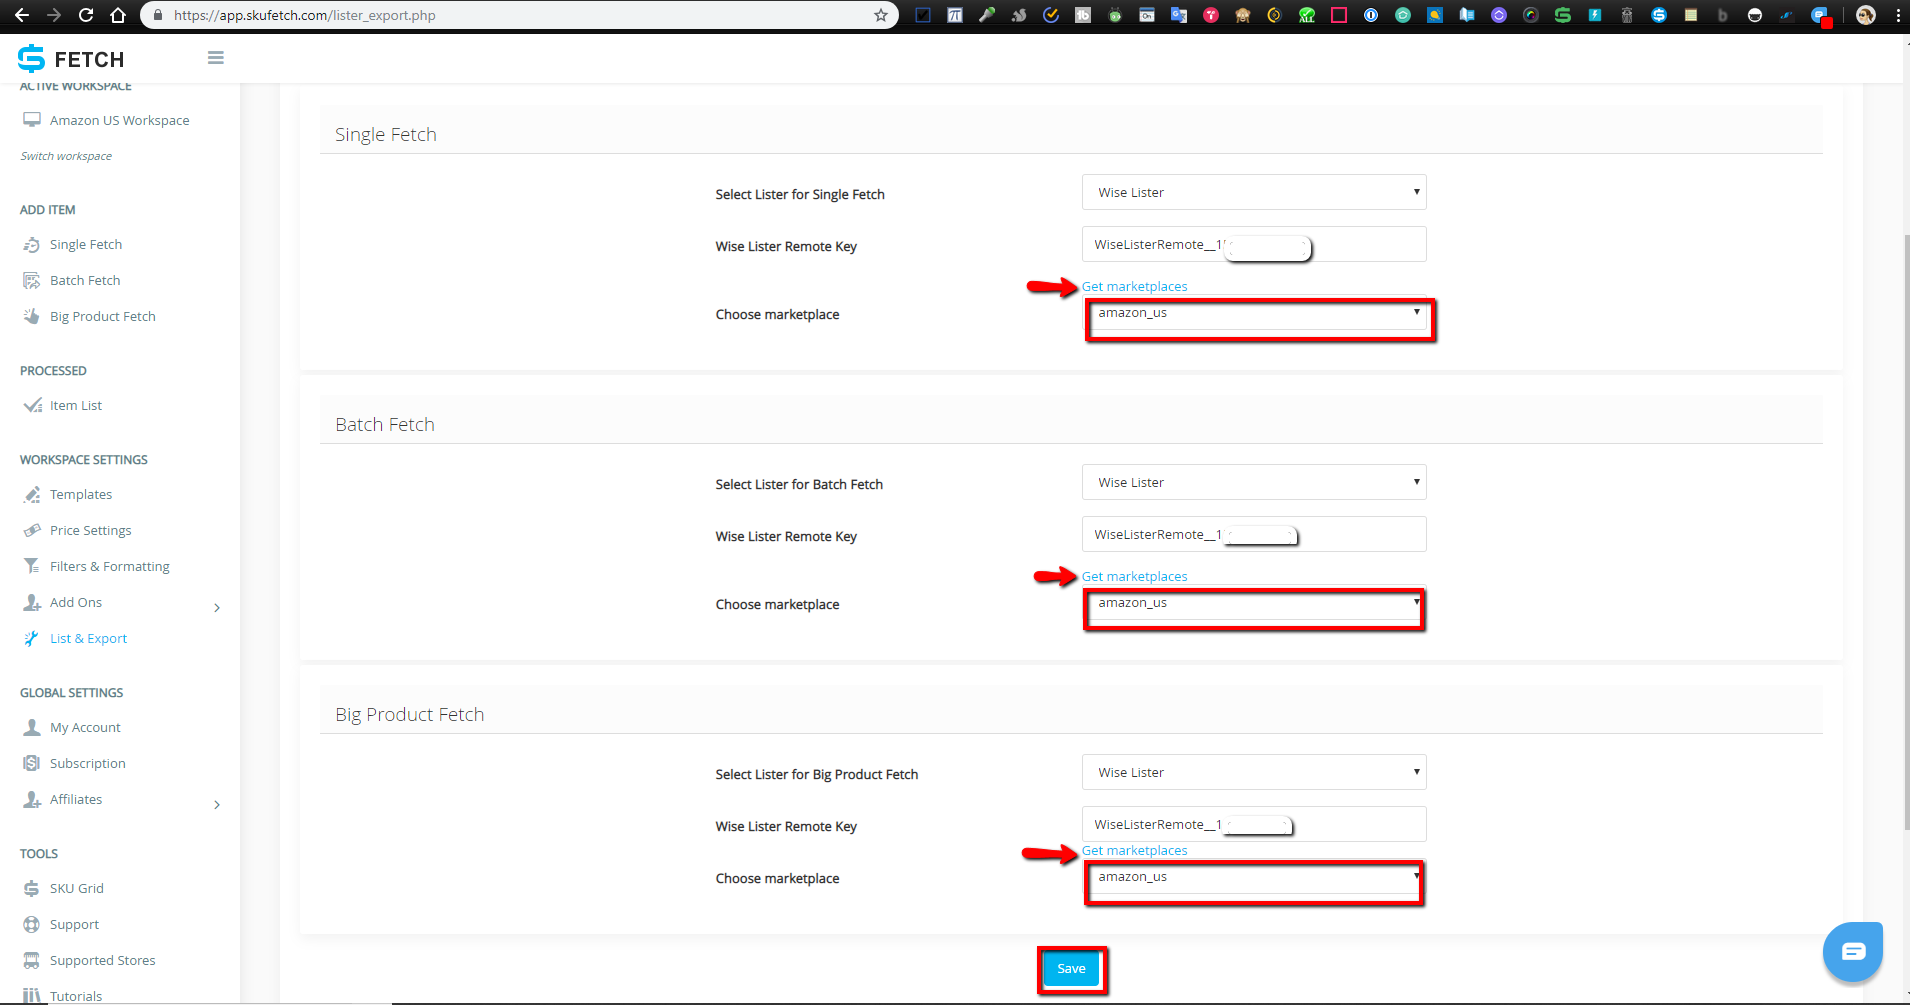Click the Switch workspace link
Screen dimensions: 1910x1005
pos(66,156)
